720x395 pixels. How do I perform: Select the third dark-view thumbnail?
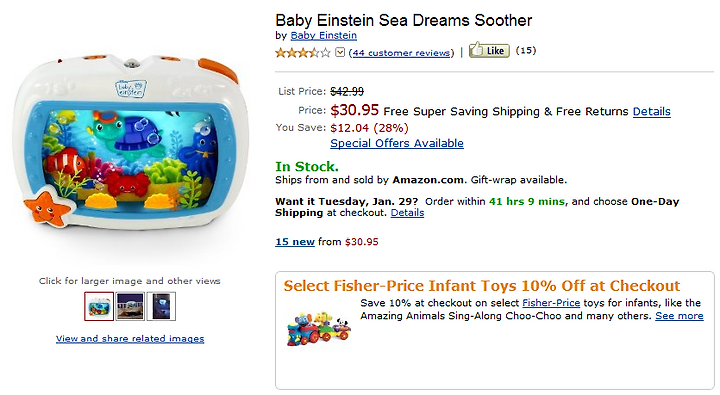tap(161, 306)
